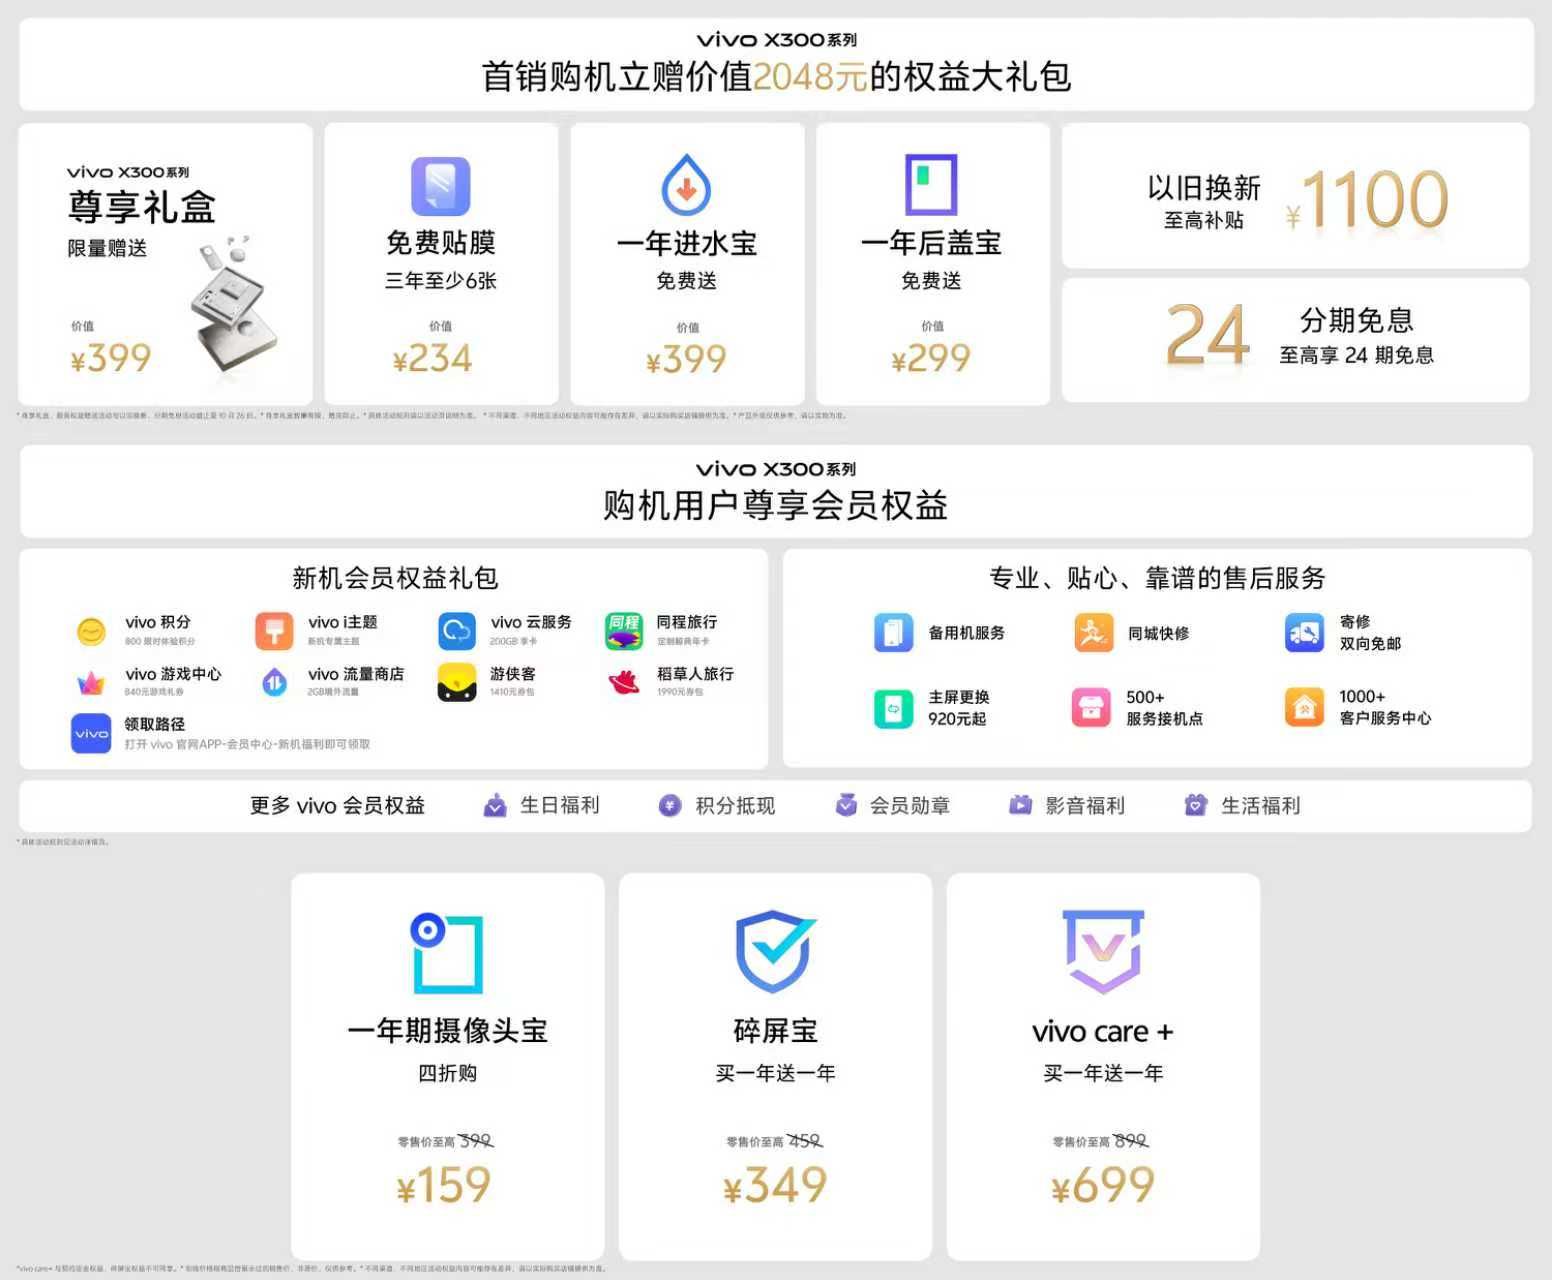
Task: Tap the 稻草人旅行 red hat icon
Action: [x=624, y=683]
